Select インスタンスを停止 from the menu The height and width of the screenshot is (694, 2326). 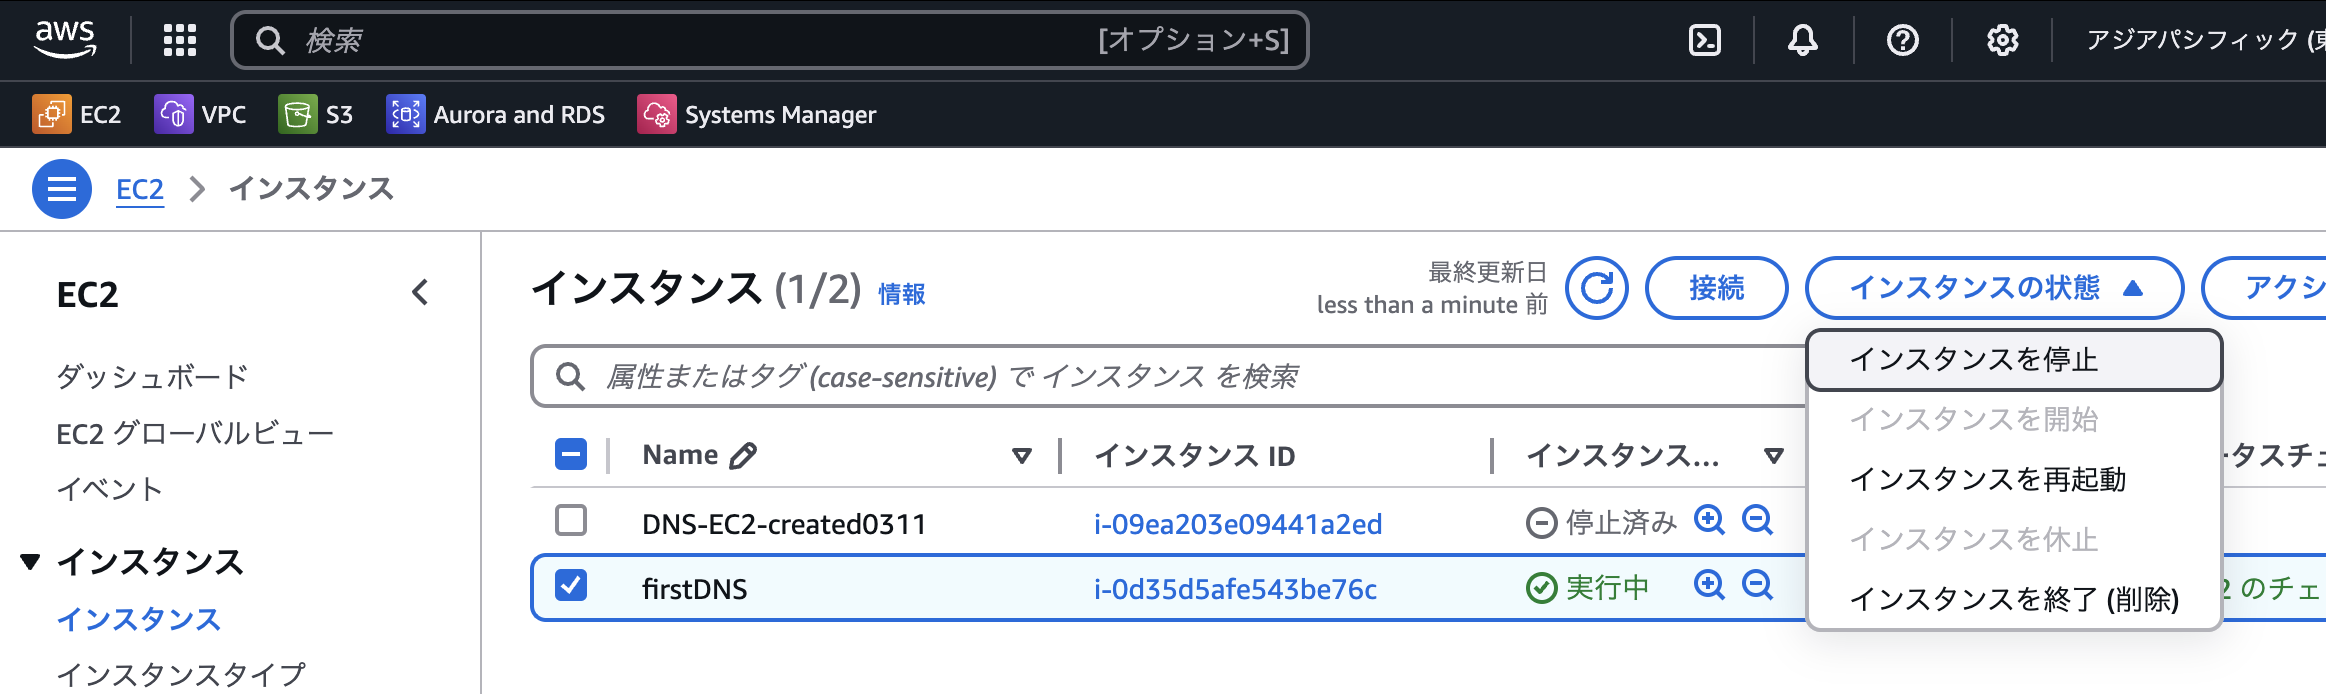[2014, 360]
